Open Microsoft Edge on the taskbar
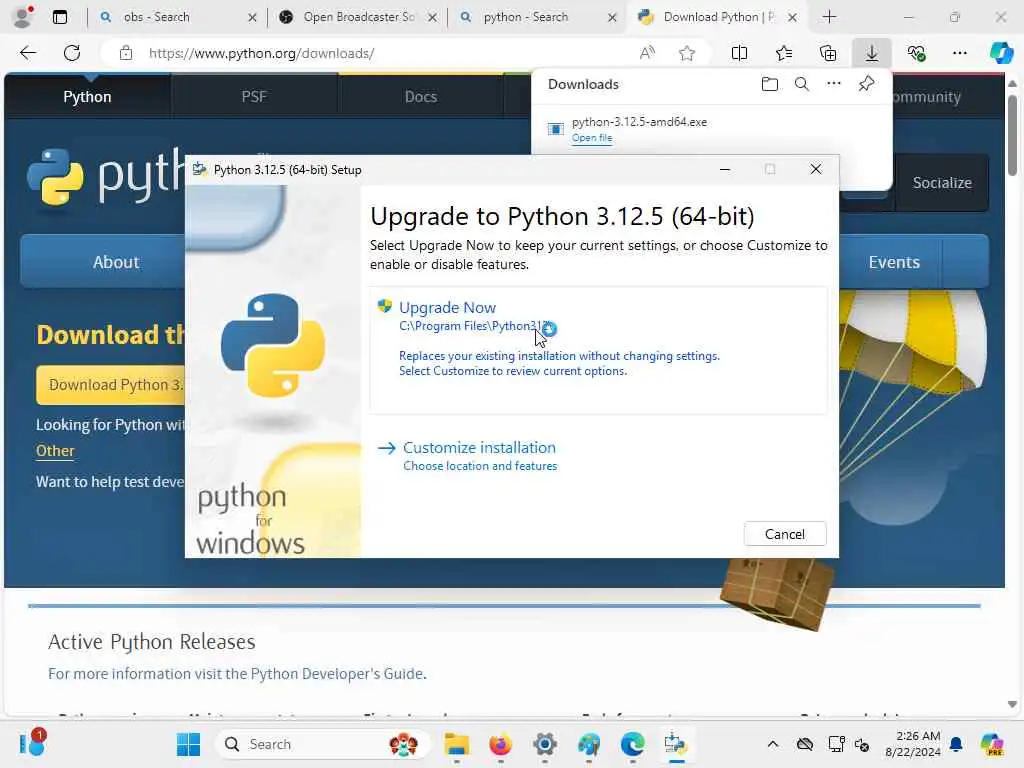1024x768 pixels. [632, 744]
